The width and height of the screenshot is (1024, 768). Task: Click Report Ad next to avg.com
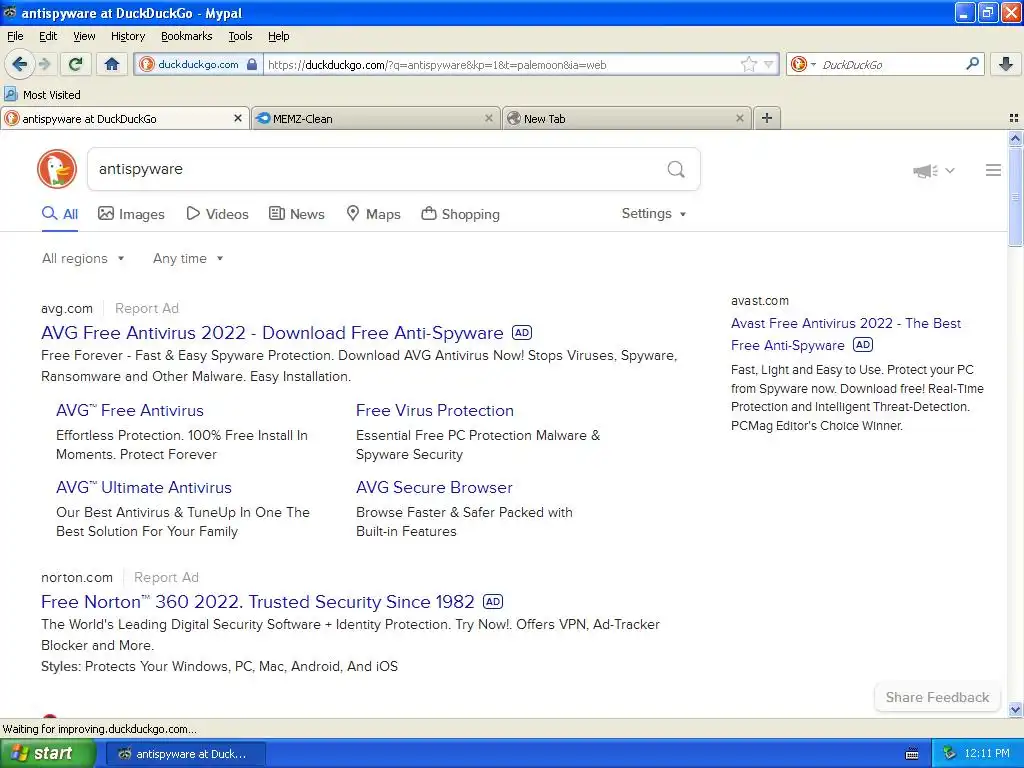click(x=147, y=308)
